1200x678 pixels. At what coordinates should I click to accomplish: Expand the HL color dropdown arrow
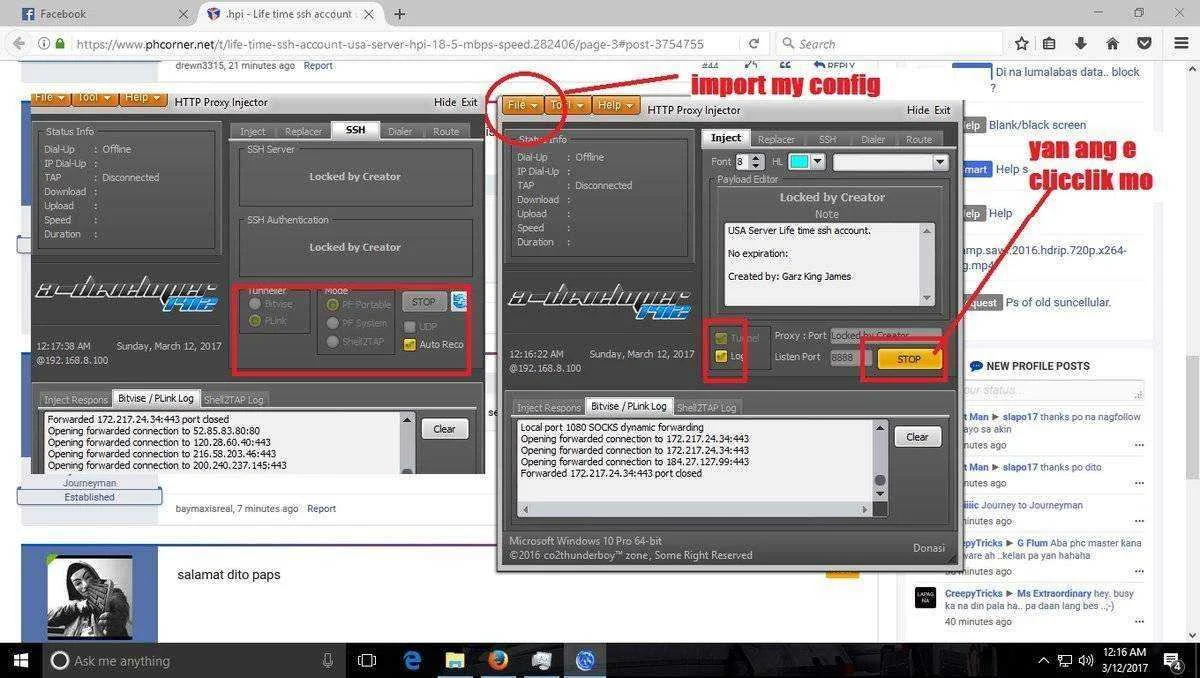coord(818,162)
